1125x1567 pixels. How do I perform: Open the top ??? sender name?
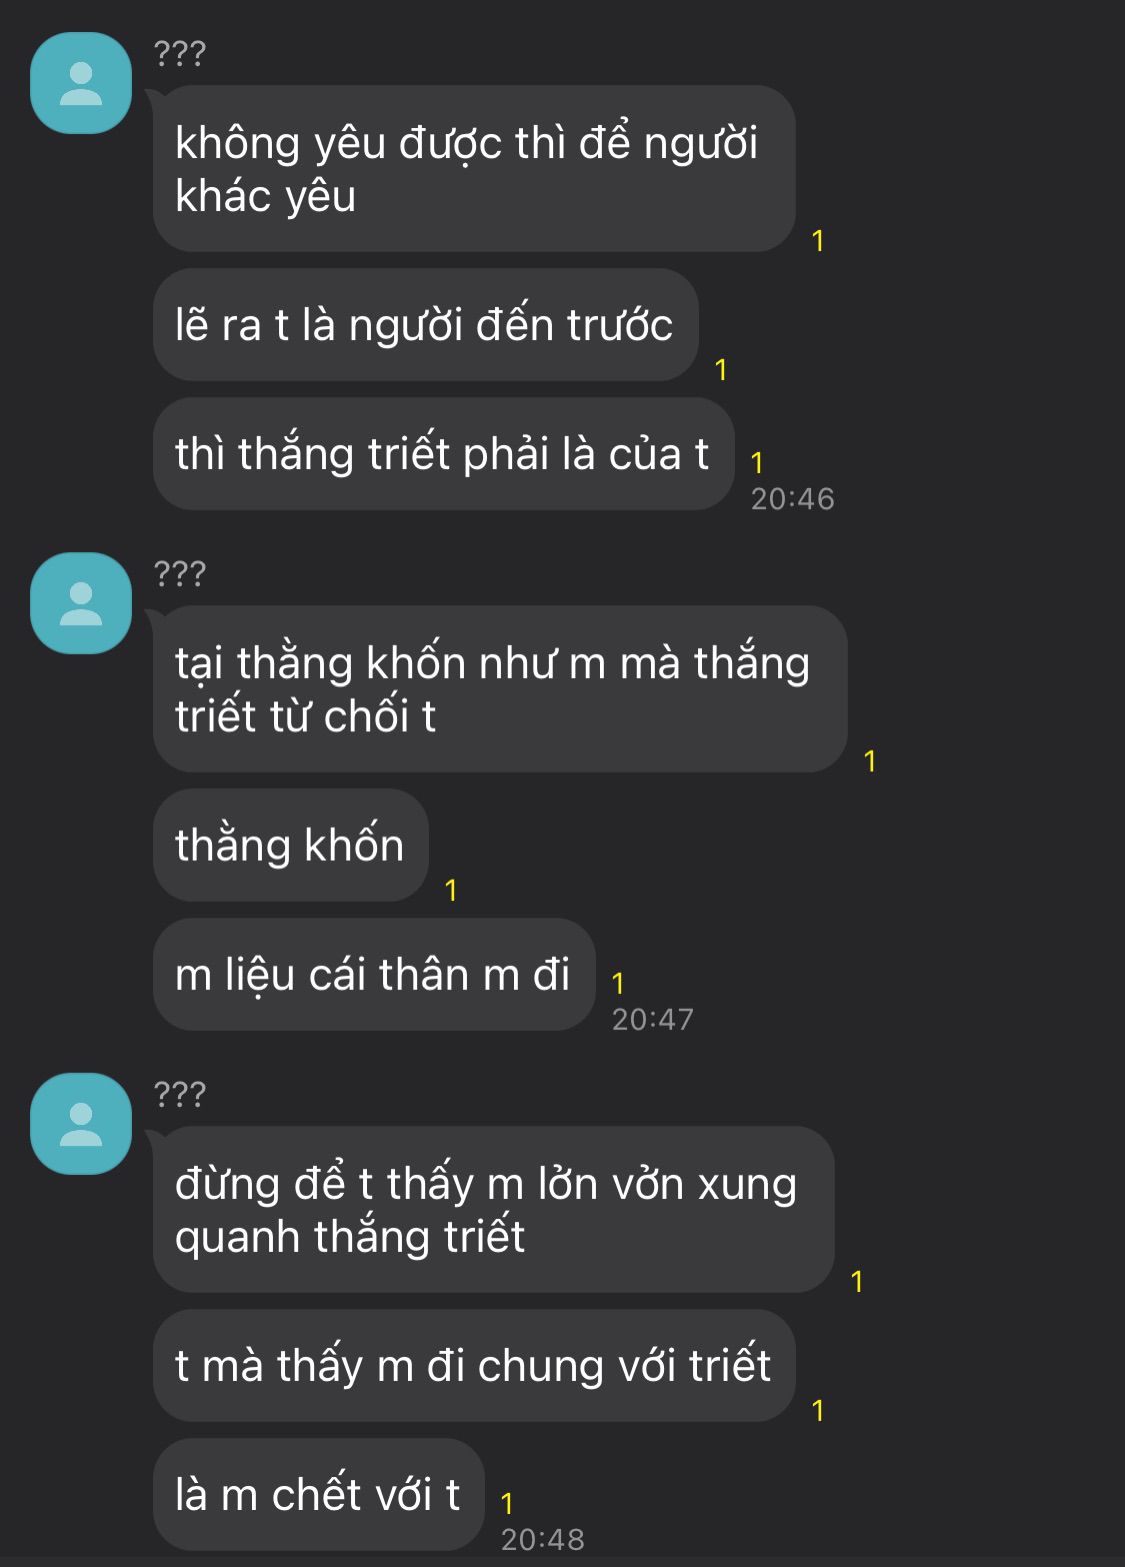pos(180,53)
